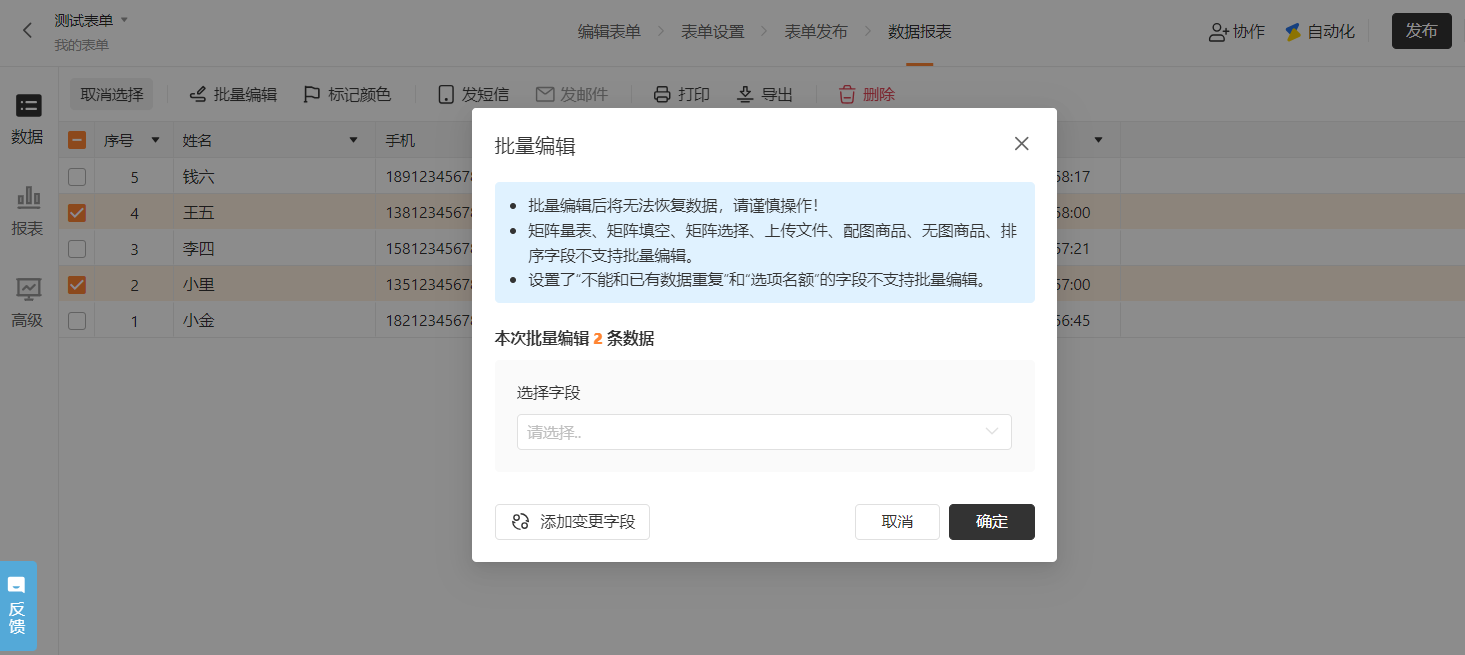
Task: Toggle the header select-all checkbox
Action: point(77,140)
